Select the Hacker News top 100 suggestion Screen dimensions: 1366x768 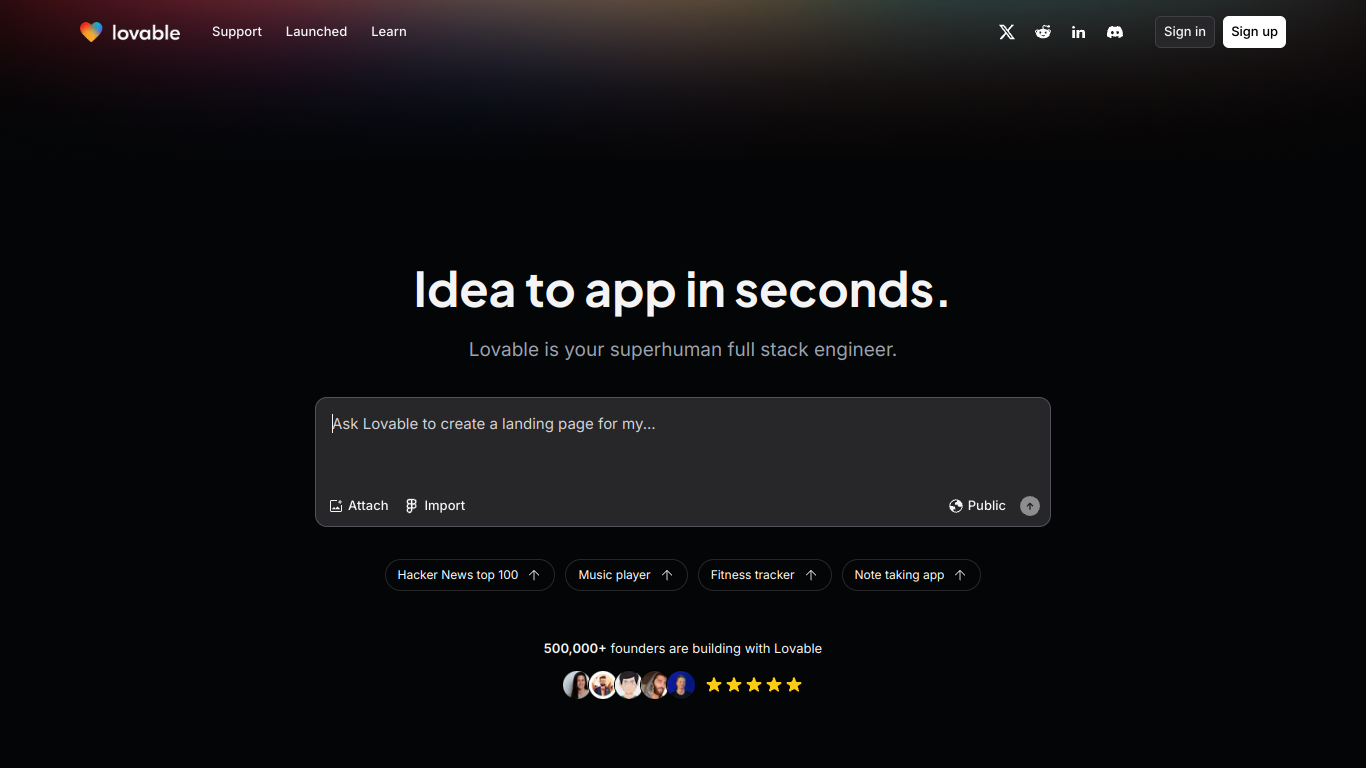pos(469,575)
